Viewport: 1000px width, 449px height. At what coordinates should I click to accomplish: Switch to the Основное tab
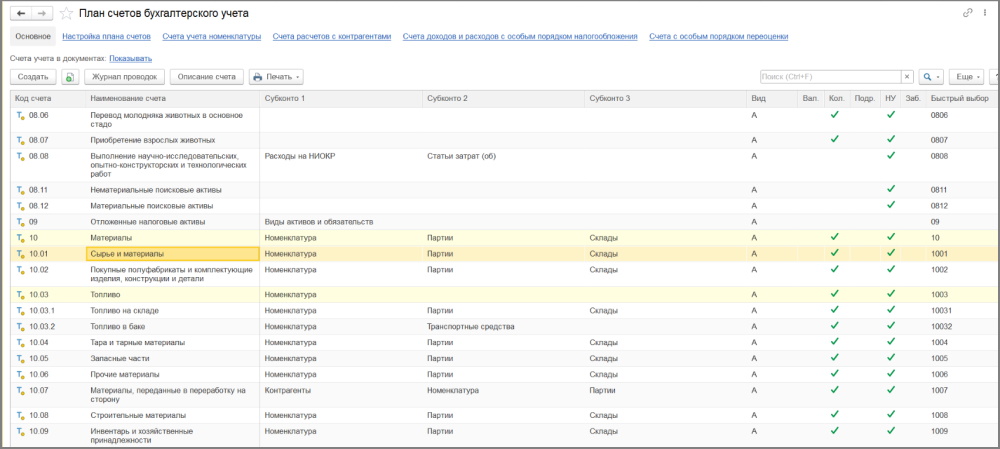pyautogui.click(x=32, y=36)
